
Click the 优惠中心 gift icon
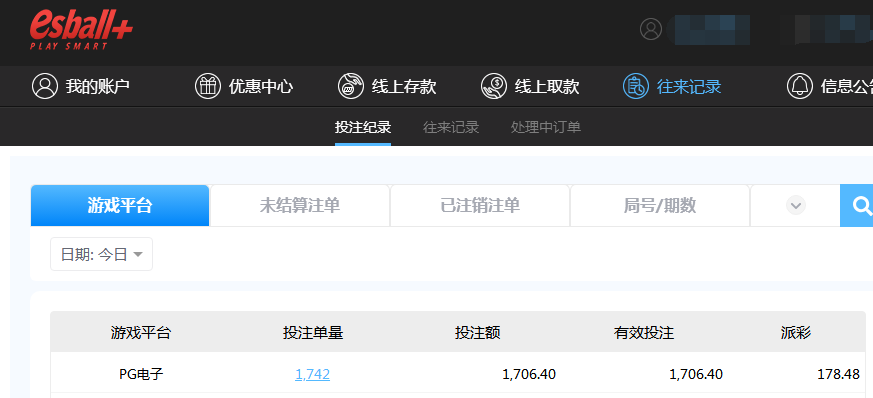click(x=208, y=86)
